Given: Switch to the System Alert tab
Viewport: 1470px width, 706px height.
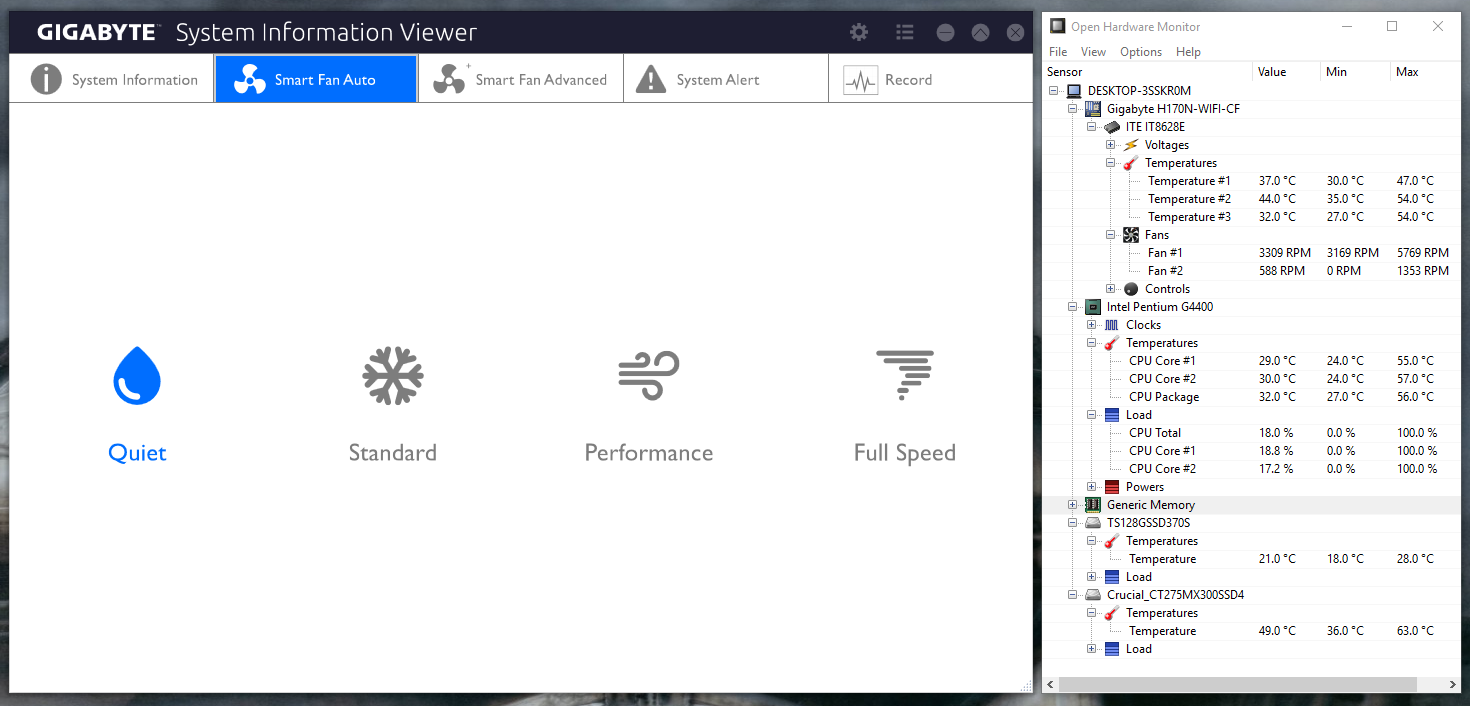Looking at the screenshot, I should pyautogui.click(x=725, y=79).
